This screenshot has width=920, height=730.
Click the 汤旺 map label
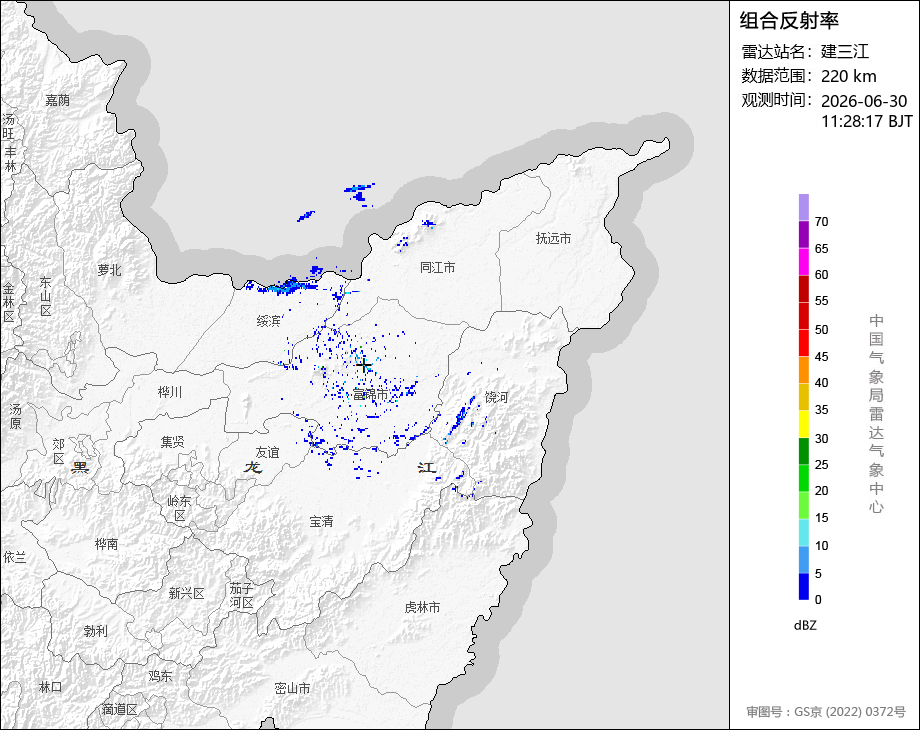pyautogui.click(x=8, y=127)
